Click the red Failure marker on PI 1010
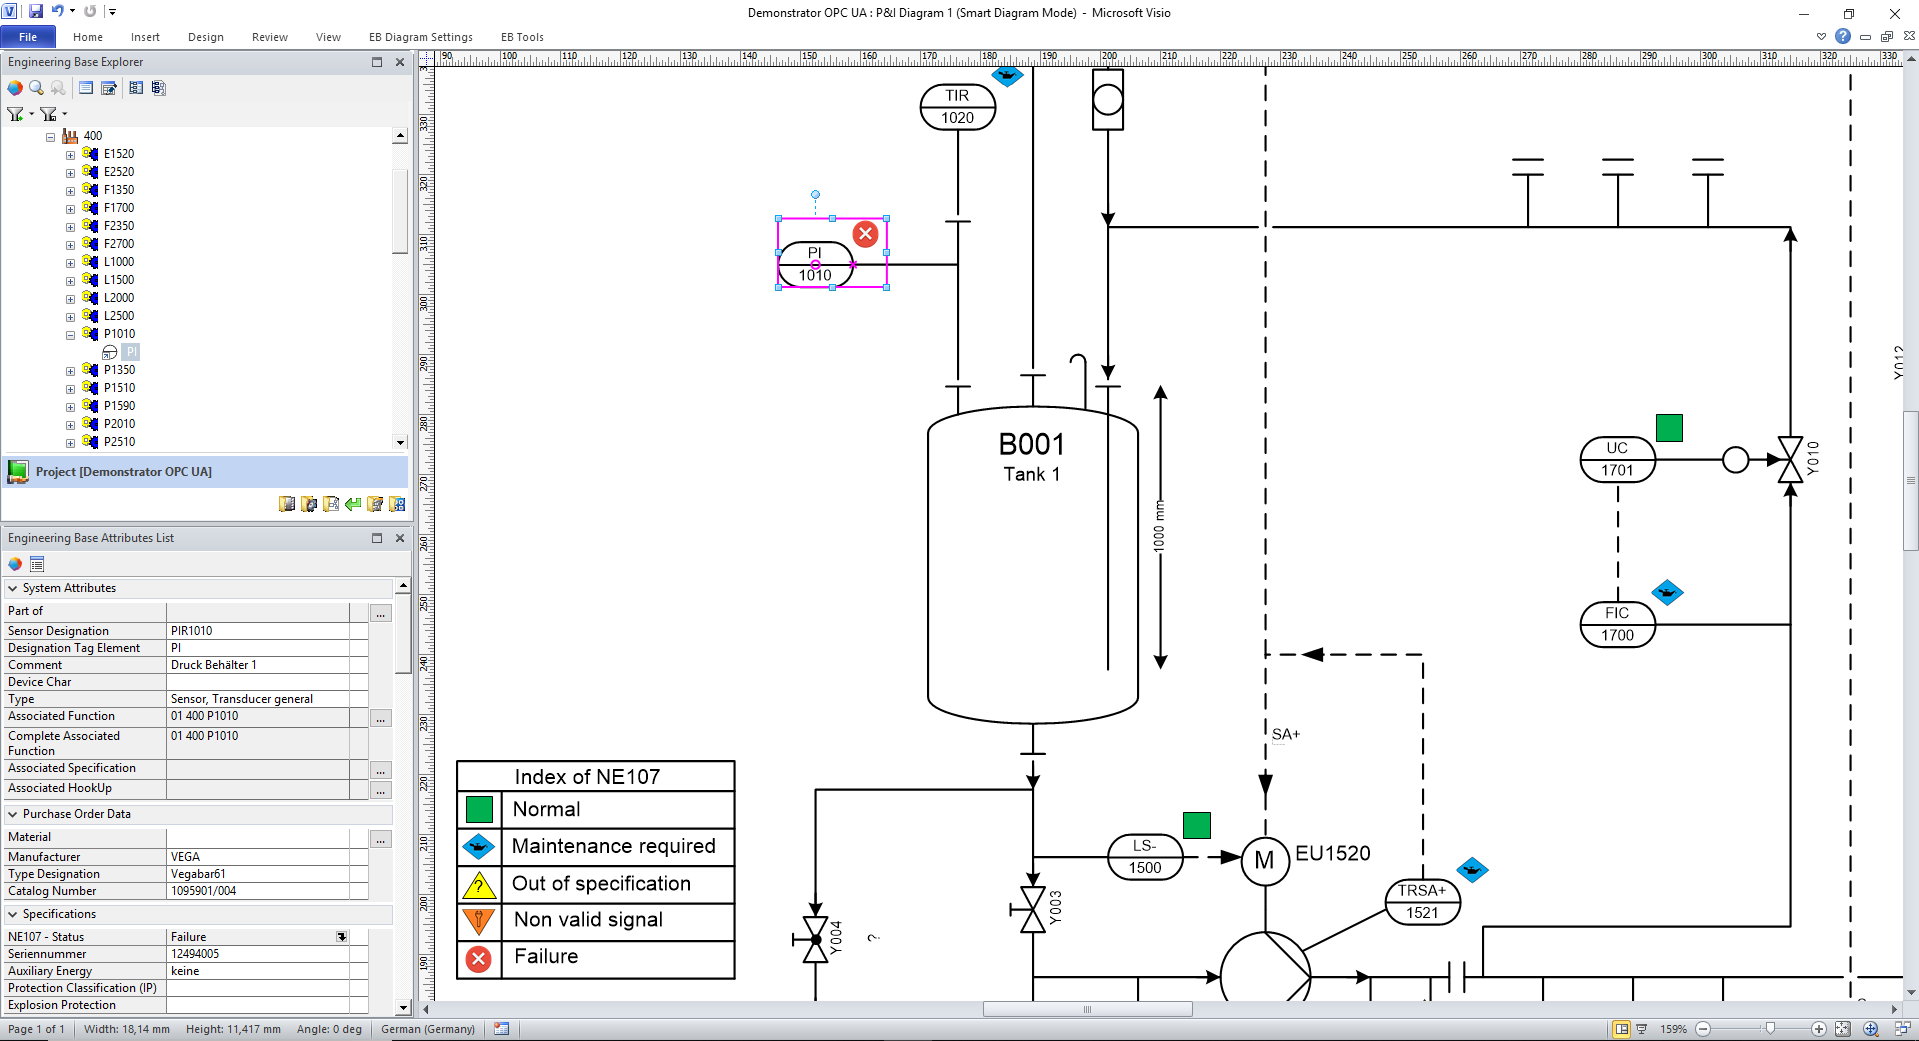This screenshot has width=1919, height=1041. tap(865, 234)
